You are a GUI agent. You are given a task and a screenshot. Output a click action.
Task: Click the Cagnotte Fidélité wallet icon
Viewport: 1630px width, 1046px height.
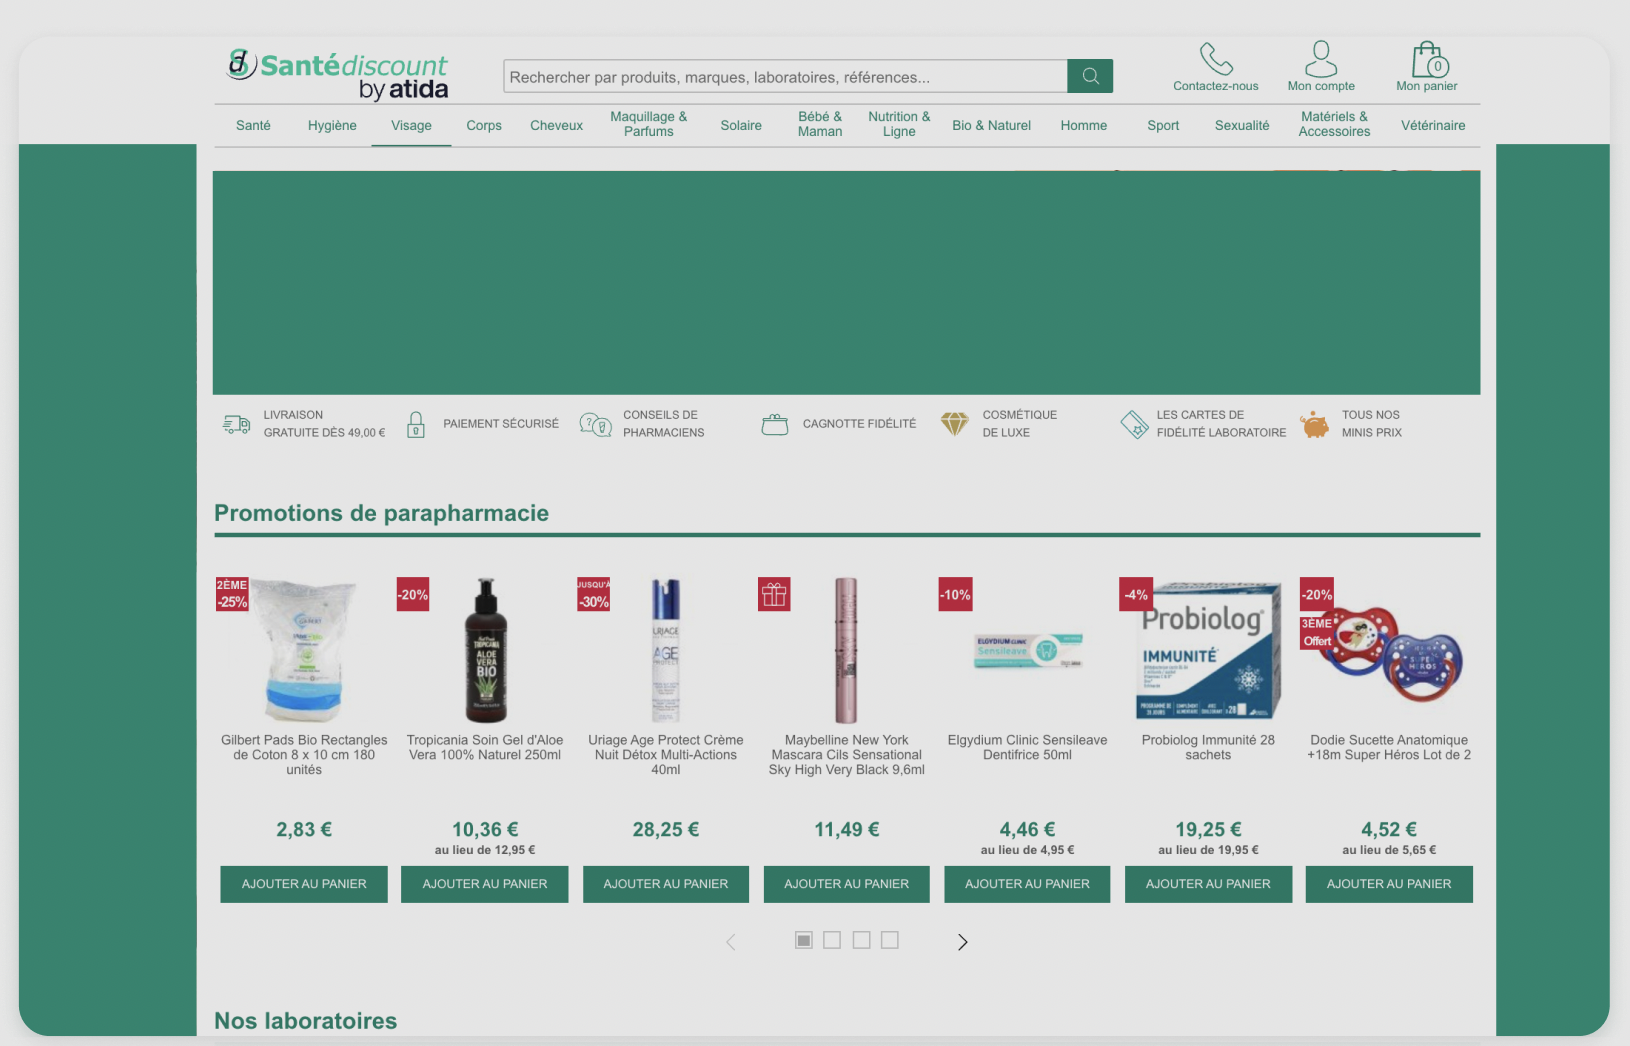point(775,425)
